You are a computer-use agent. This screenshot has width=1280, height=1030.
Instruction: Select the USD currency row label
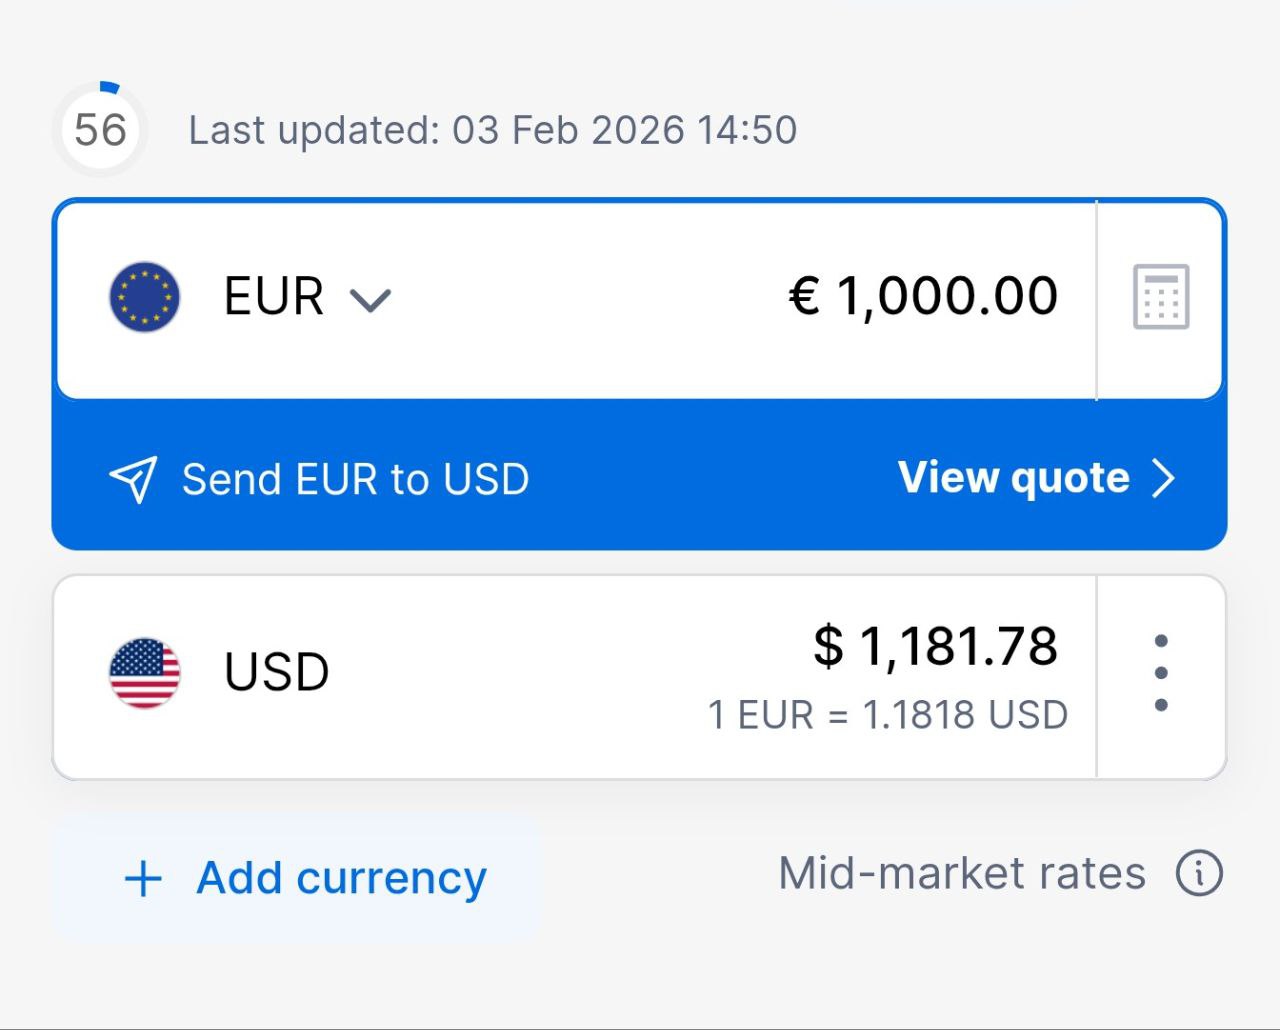[x=277, y=672]
